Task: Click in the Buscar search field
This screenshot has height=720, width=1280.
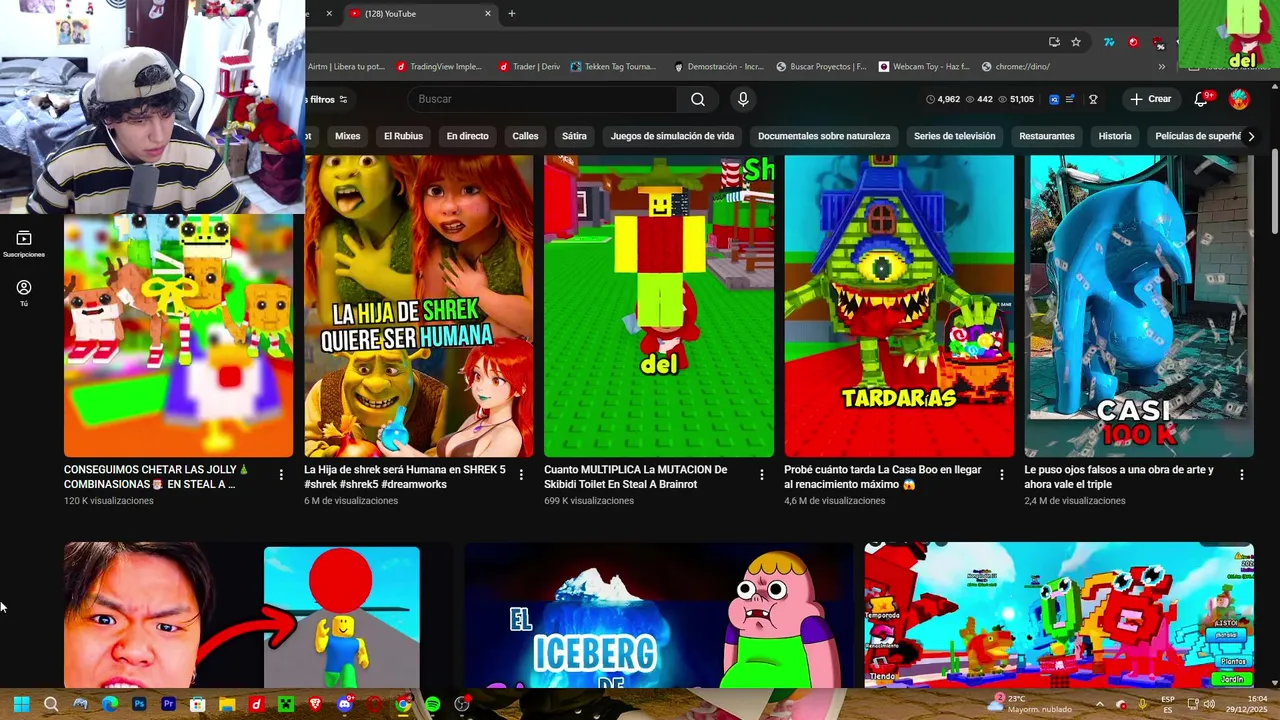Action: [x=542, y=99]
